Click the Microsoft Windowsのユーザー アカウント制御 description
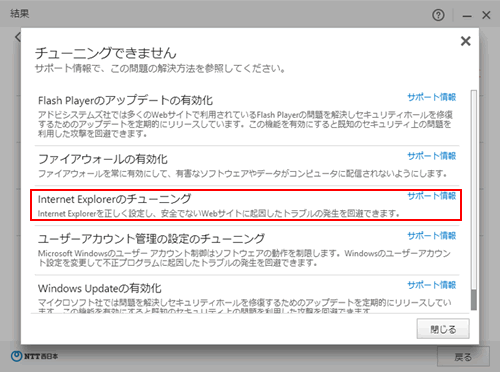The width and height of the screenshot is (500, 372). click(x=244, y=258)
